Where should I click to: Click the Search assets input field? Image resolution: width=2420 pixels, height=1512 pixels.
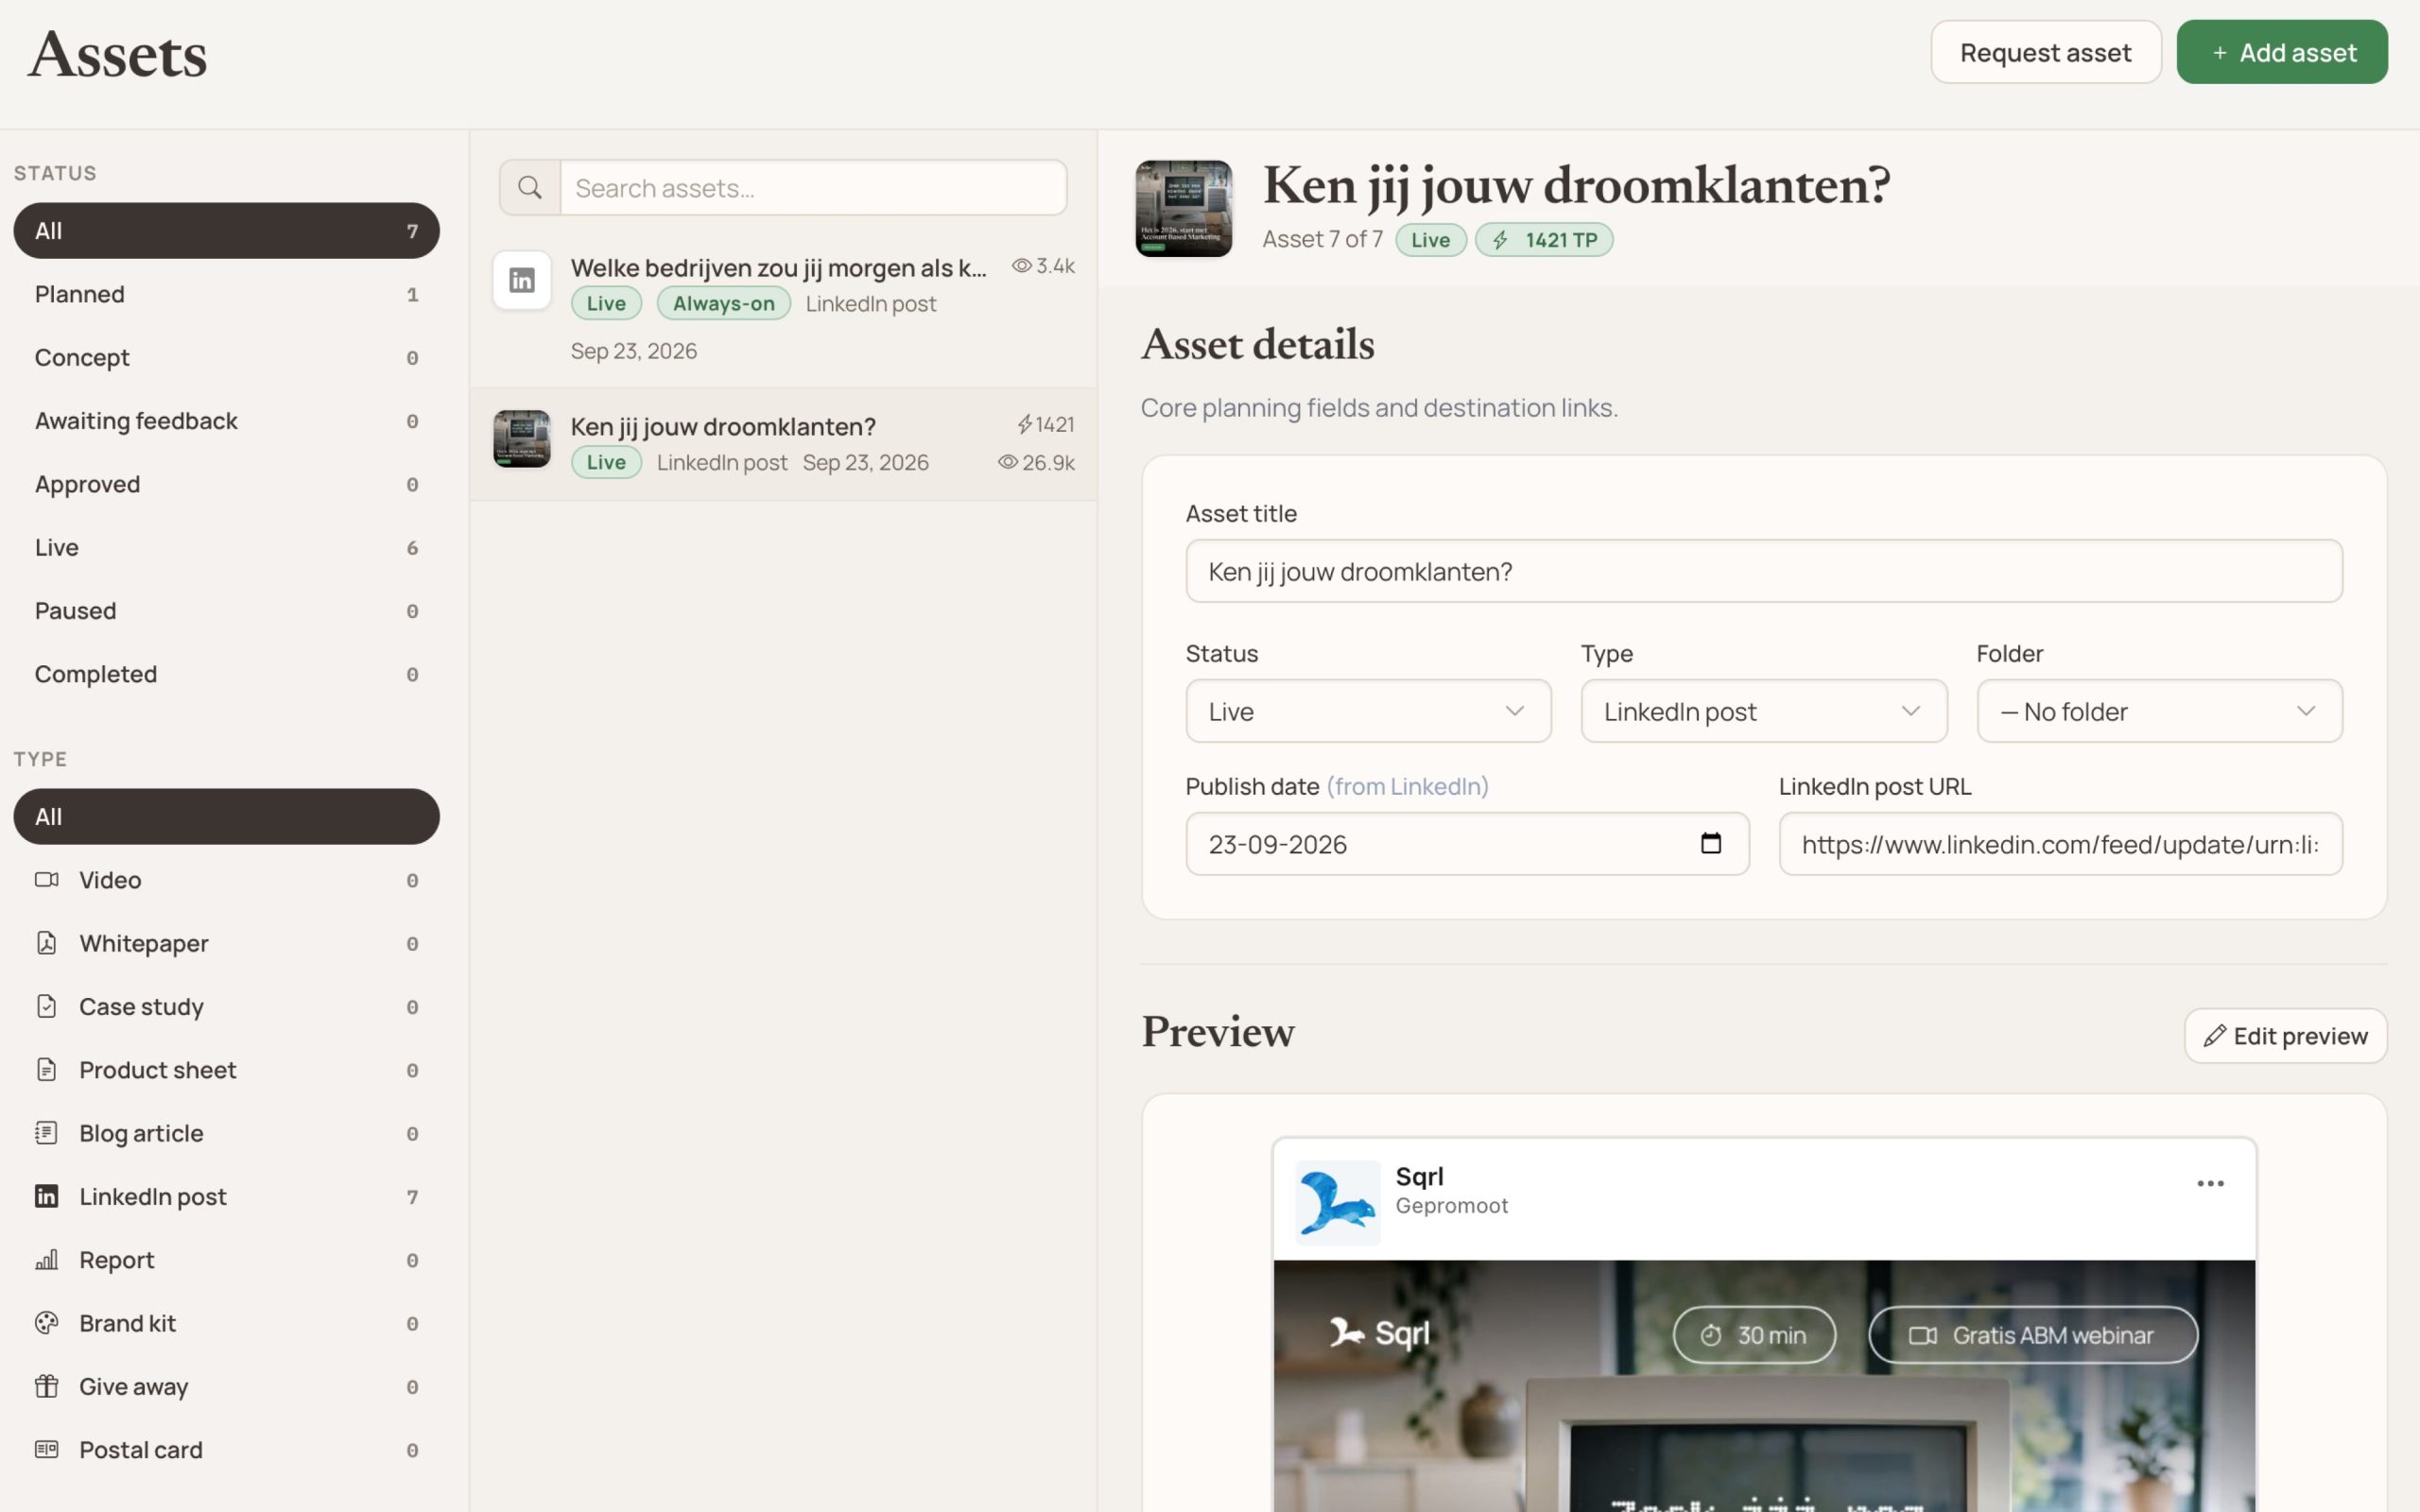813,187
